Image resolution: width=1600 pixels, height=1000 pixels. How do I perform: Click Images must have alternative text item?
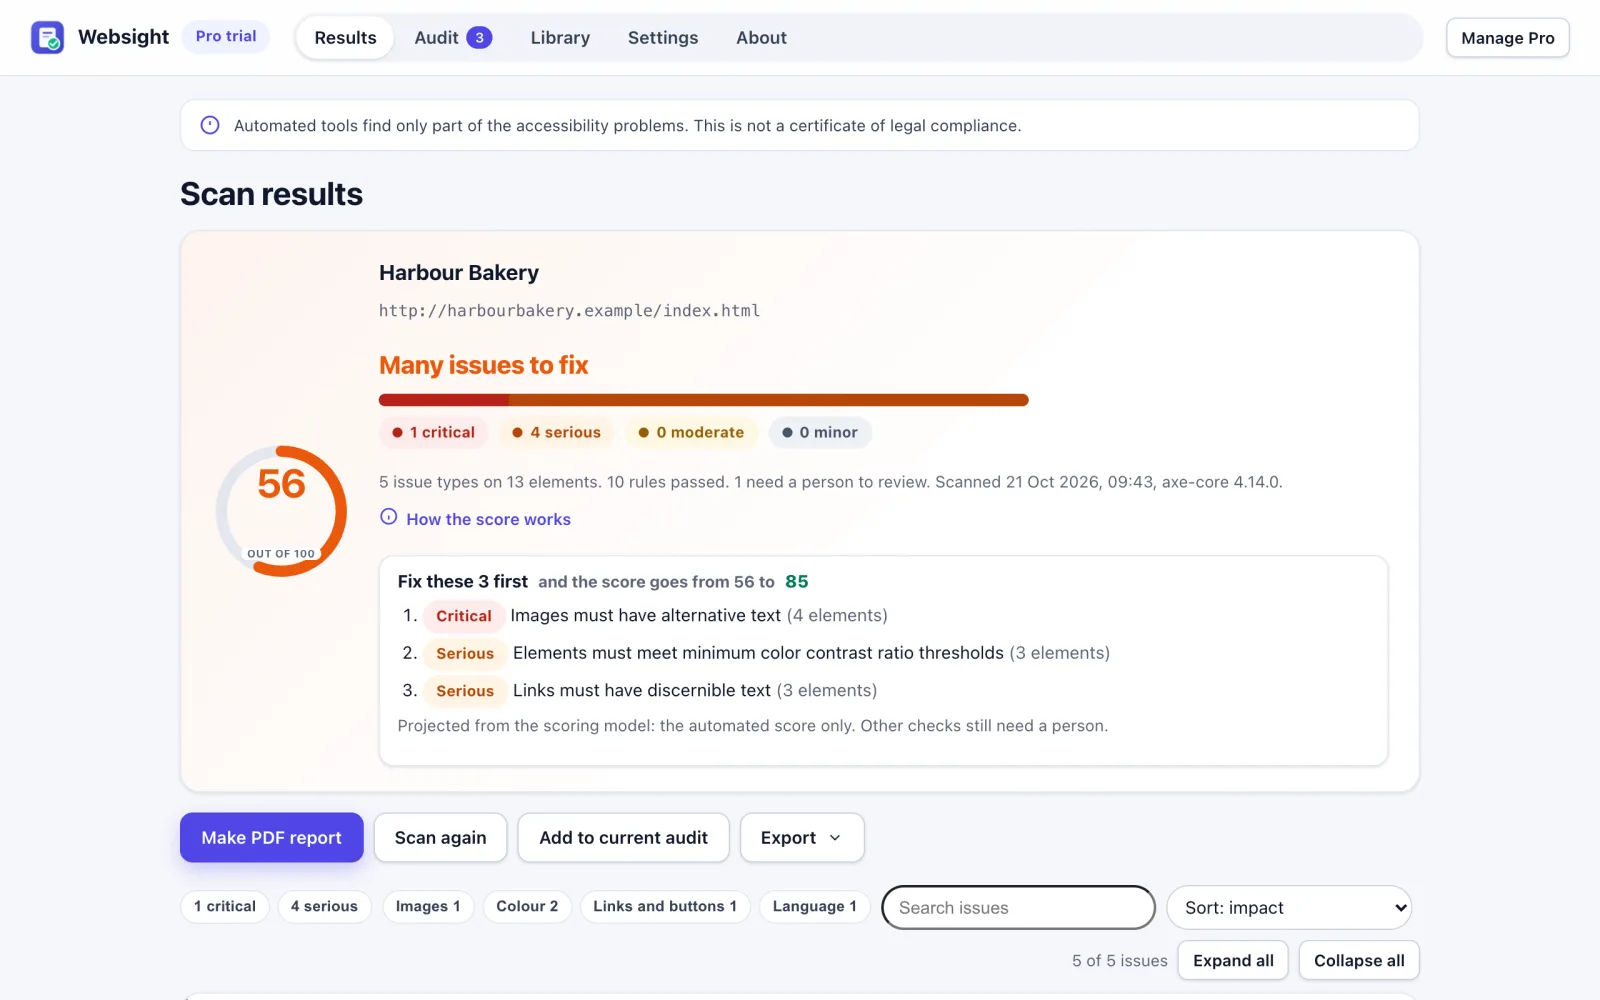645,616
